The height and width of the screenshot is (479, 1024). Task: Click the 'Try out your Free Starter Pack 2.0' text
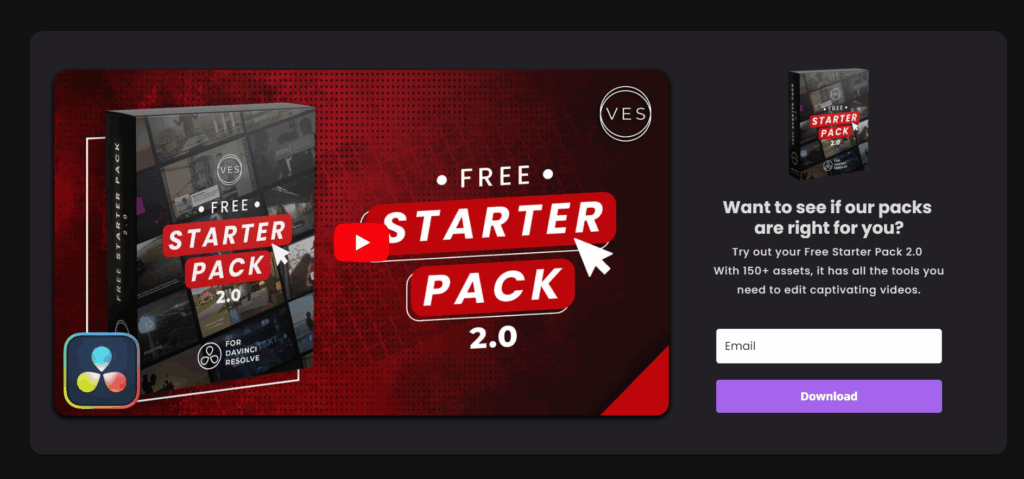827,252
